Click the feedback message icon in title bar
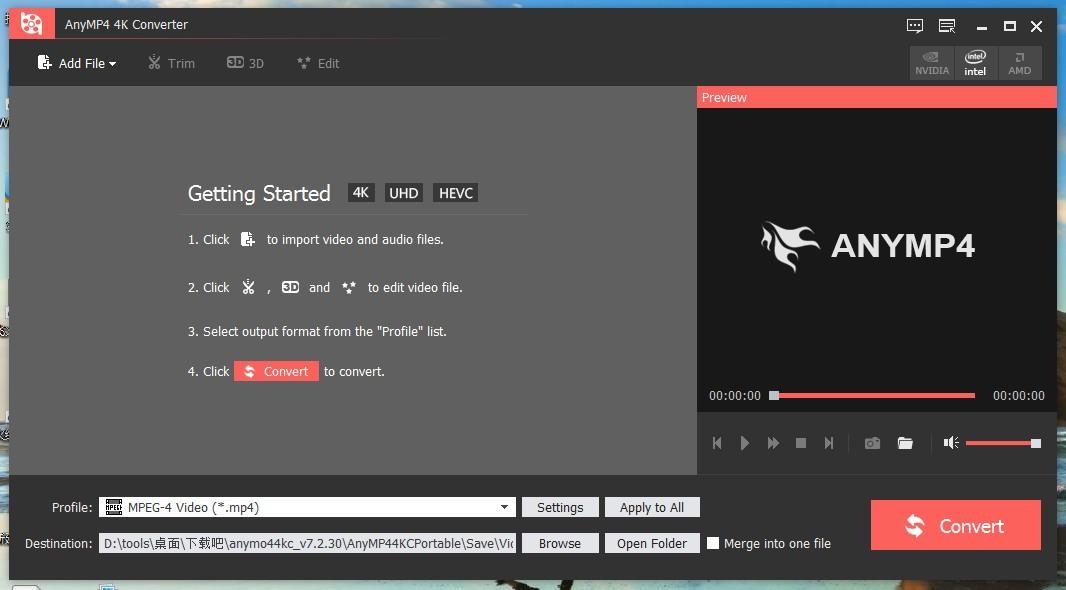 click(x=915, y=26)
